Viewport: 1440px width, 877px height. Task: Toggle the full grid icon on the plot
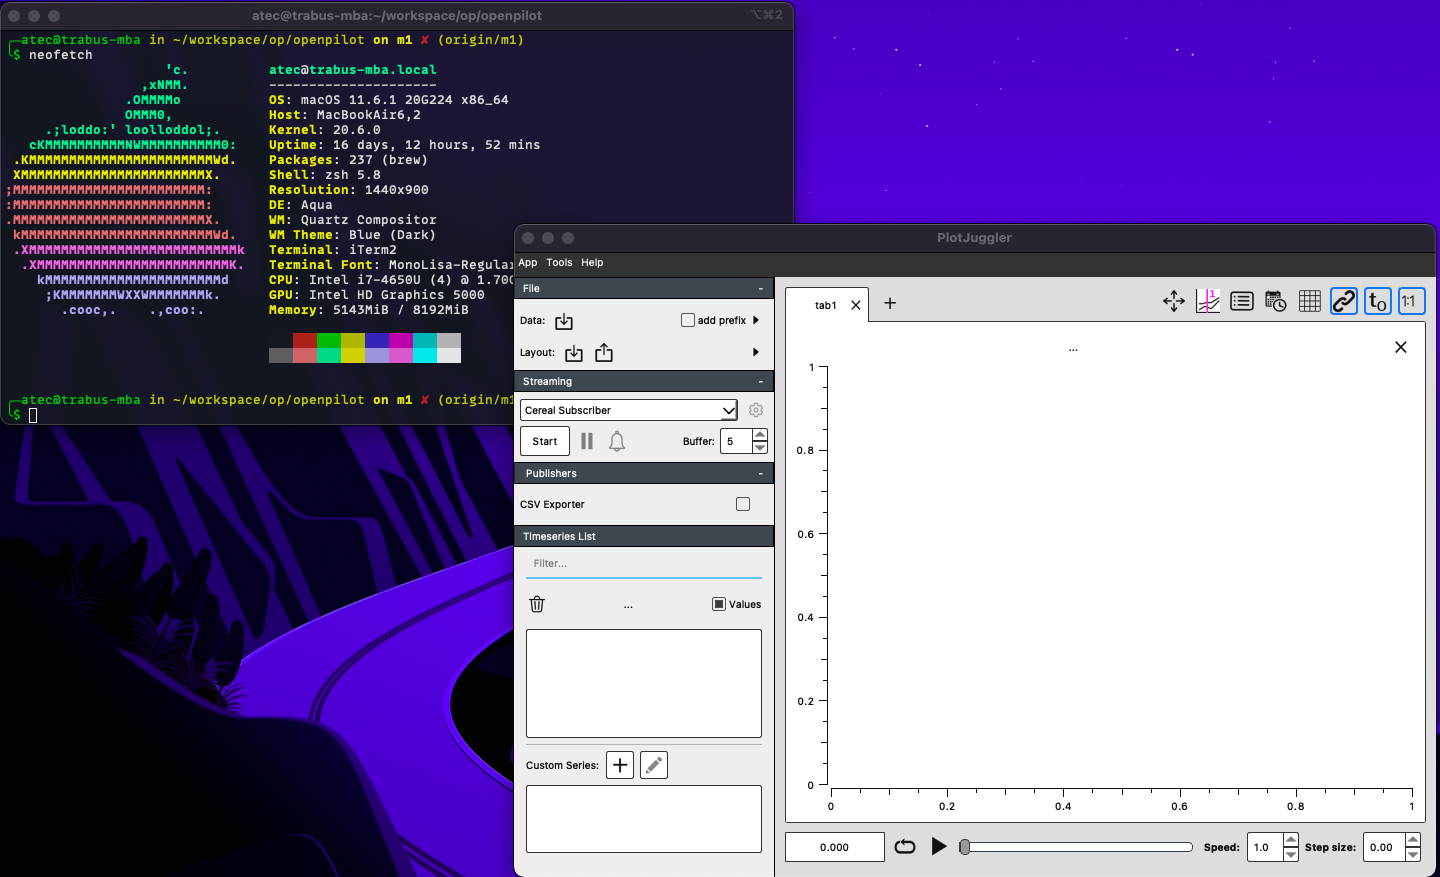1309,301
